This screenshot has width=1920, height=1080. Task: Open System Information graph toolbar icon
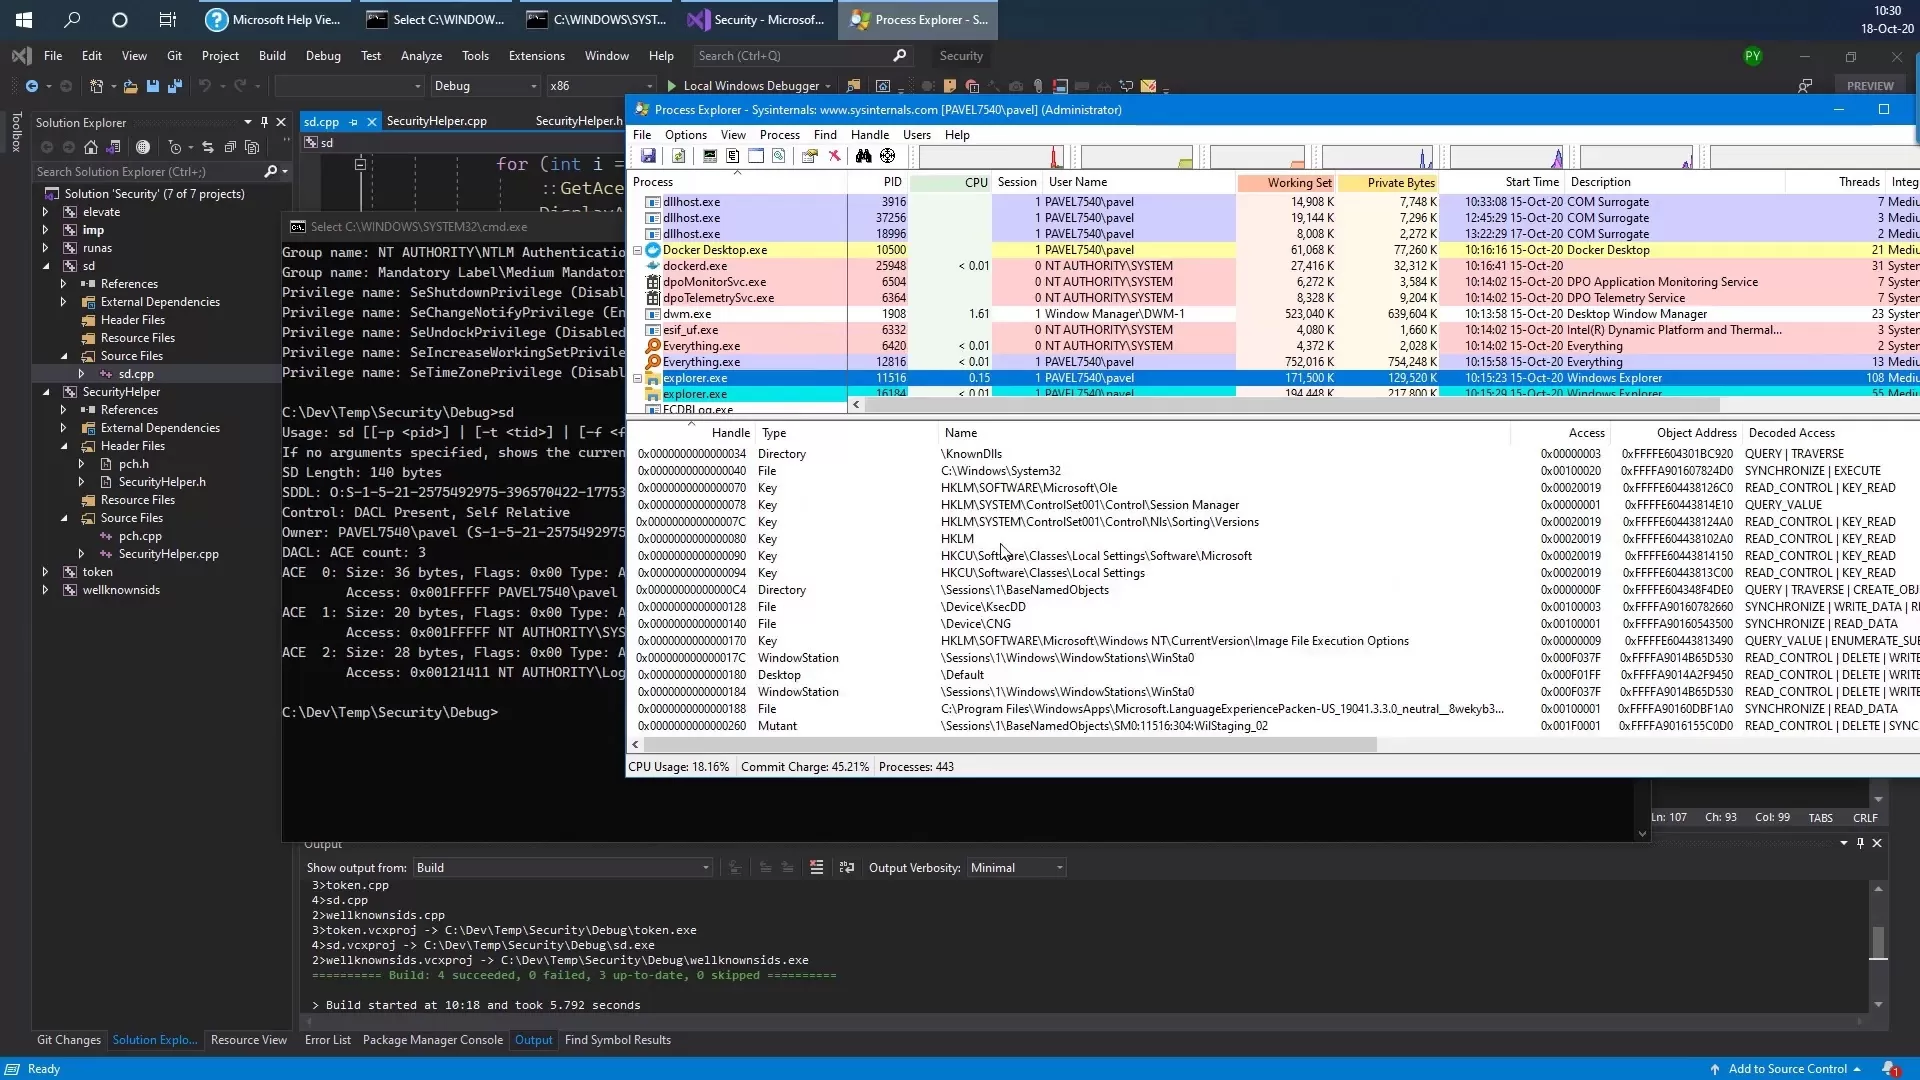point(710,156)
